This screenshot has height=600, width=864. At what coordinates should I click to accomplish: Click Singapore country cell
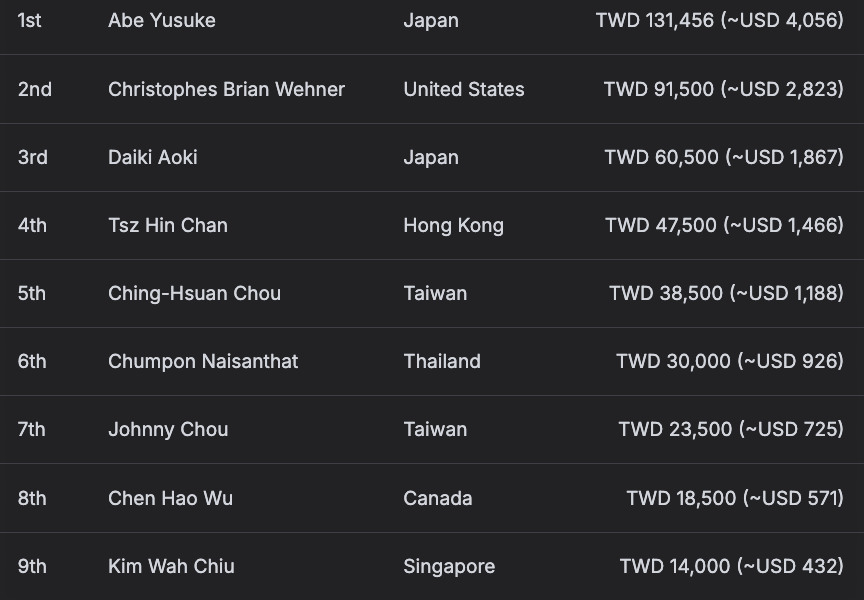pos(449,566)
